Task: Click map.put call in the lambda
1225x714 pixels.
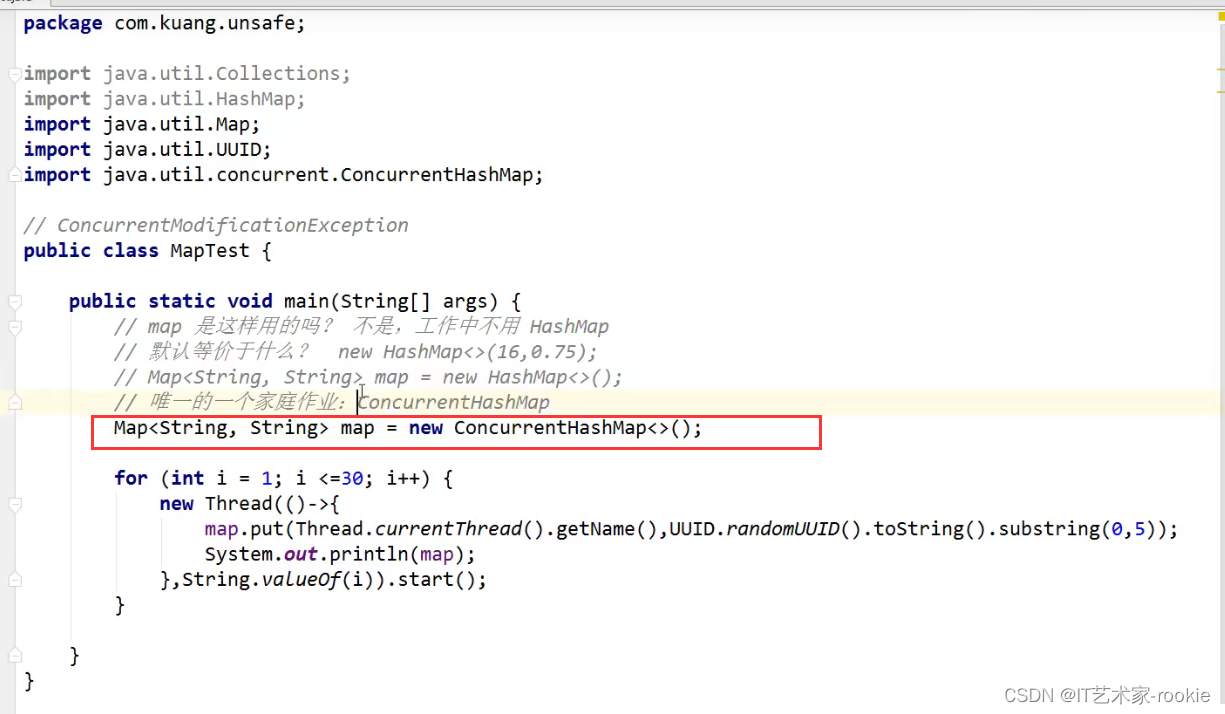Action: [692, 529]
